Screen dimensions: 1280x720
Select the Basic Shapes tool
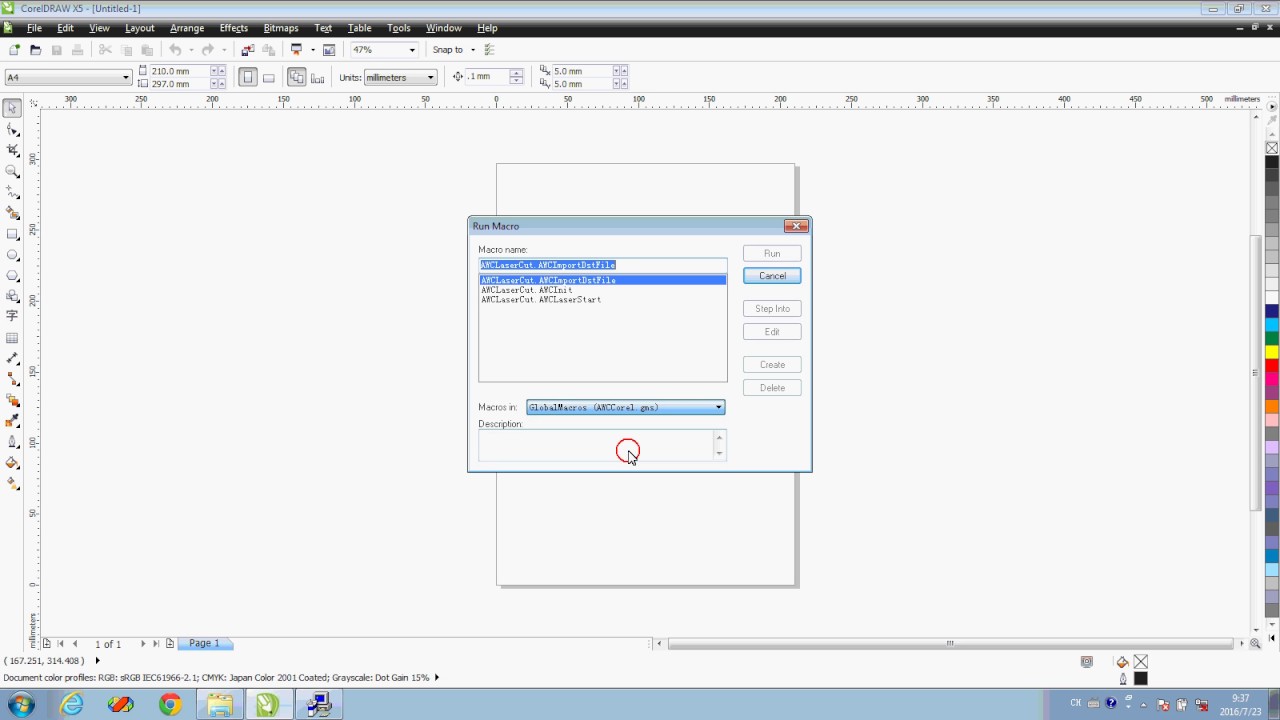pyautogui.click(x=13, y=296)
